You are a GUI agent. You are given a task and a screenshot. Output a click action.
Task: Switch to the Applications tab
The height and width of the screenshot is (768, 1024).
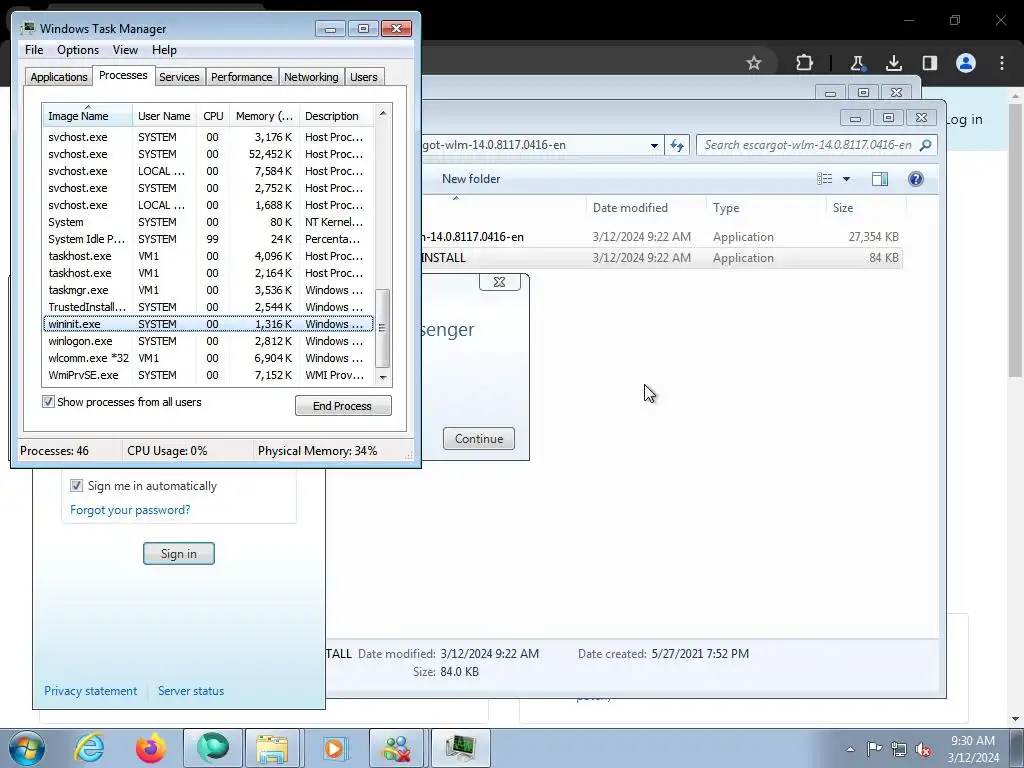point(59,77)
